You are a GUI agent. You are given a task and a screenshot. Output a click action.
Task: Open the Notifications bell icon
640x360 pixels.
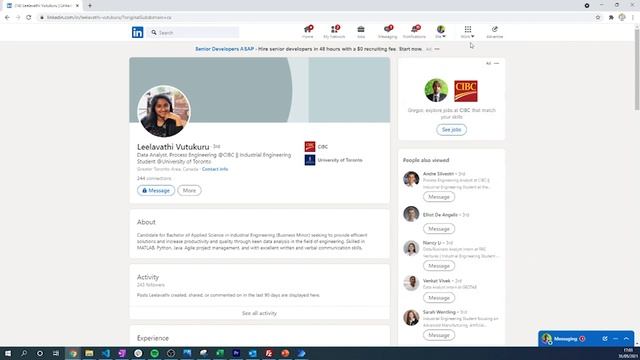point(414,32)
